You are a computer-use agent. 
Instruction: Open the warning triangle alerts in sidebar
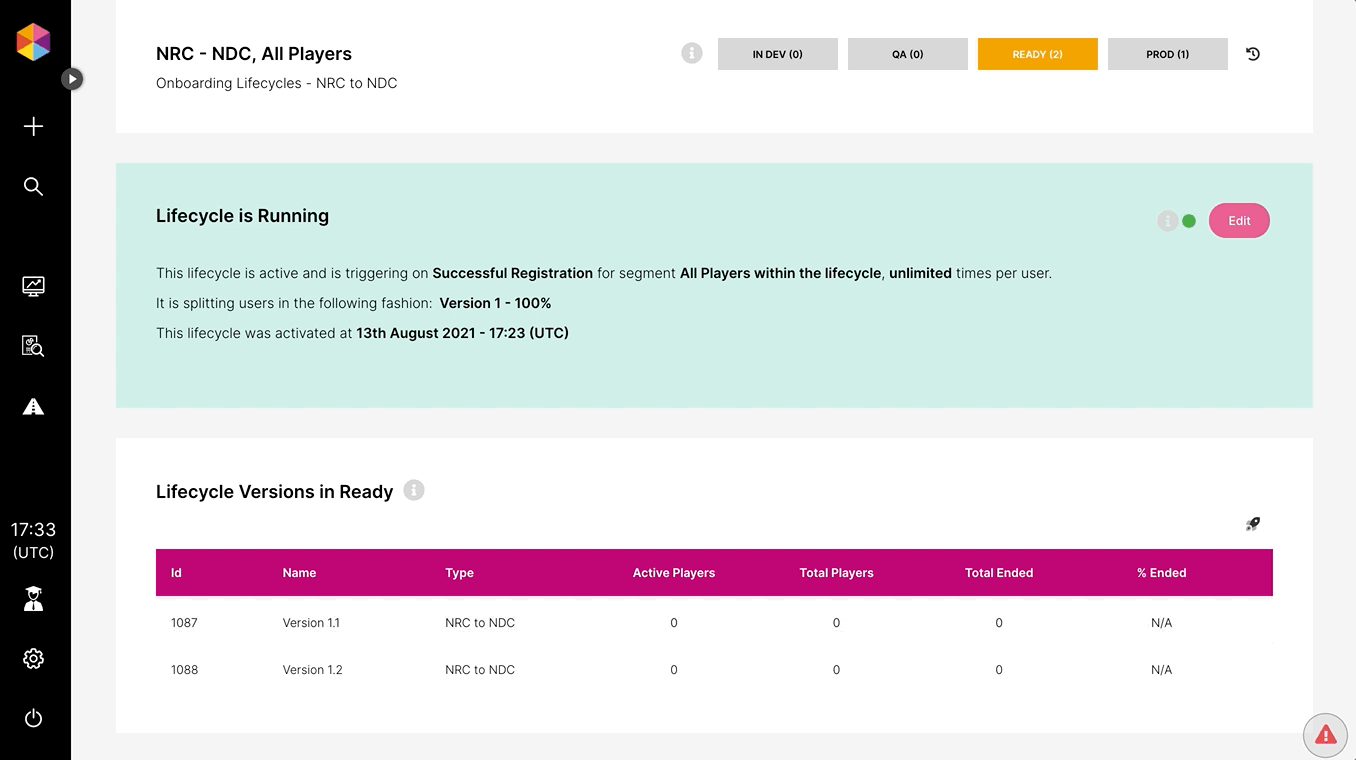point(33,406)
